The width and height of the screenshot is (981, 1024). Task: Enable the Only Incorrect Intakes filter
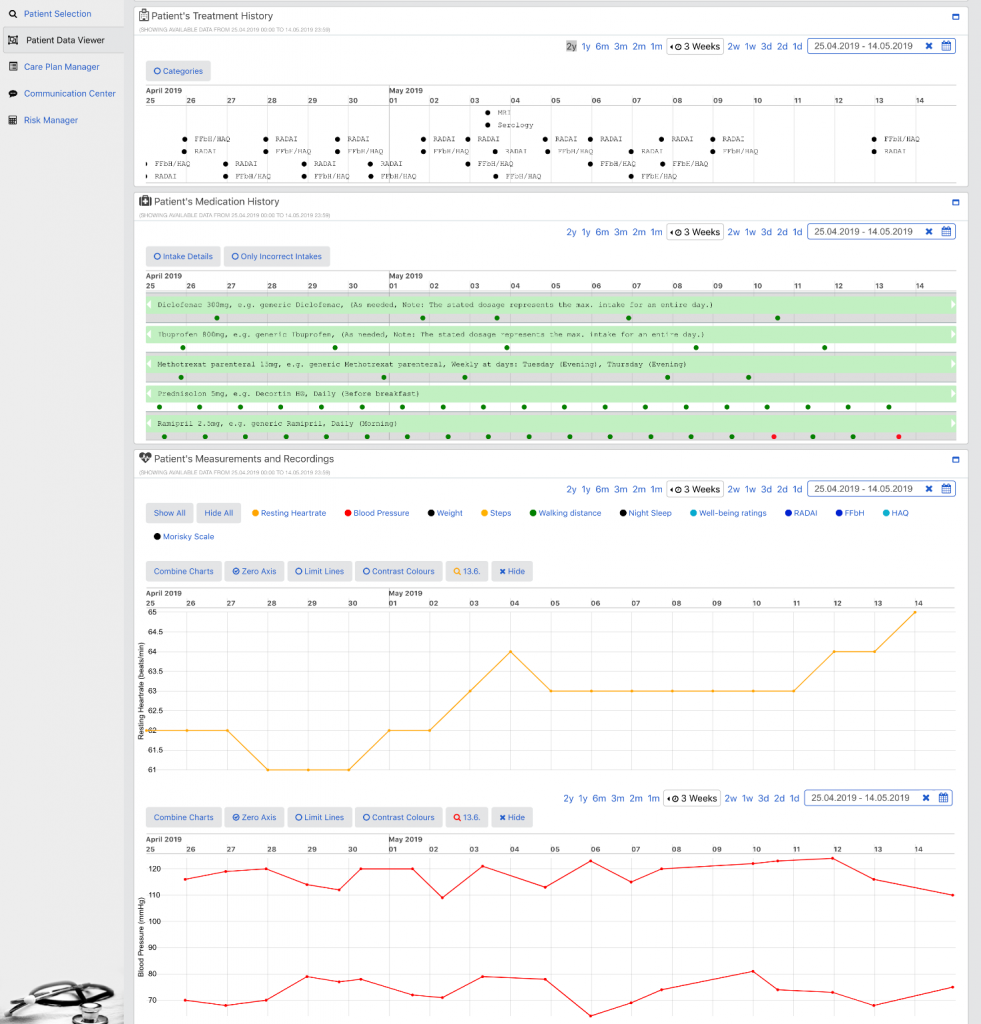point(276,257)
